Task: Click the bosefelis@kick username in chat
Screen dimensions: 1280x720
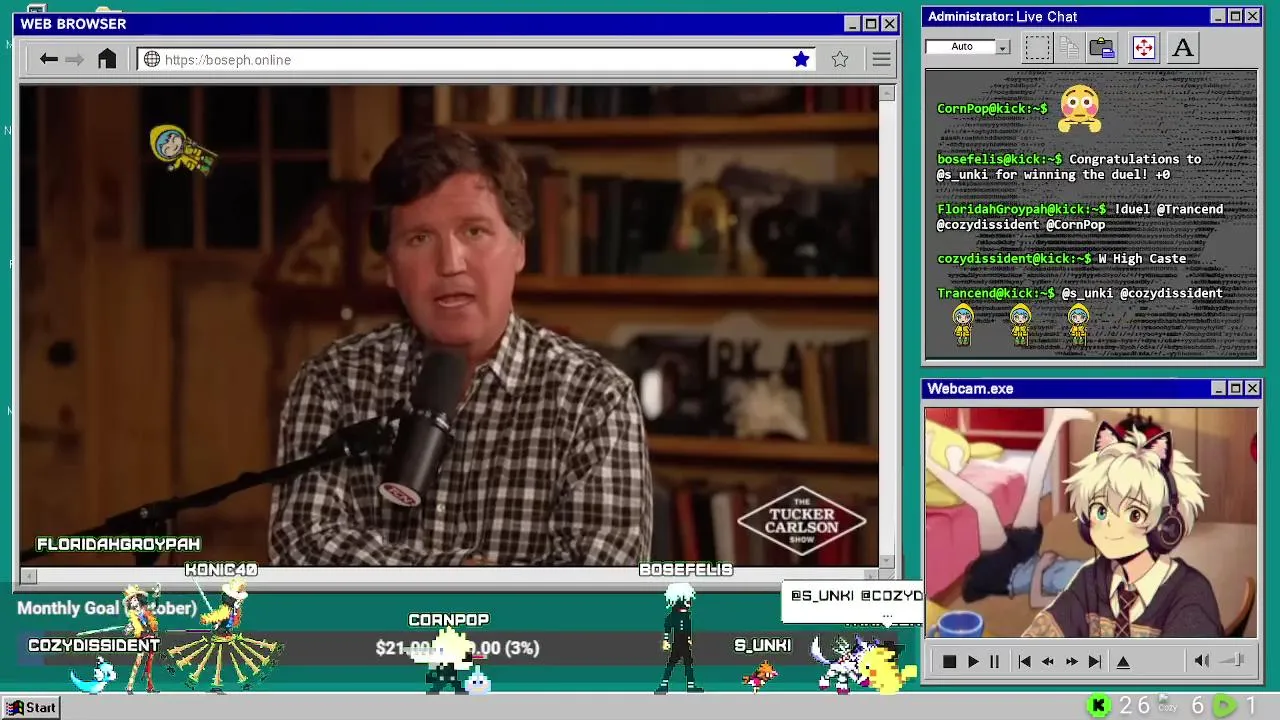Action: [999, 159]
